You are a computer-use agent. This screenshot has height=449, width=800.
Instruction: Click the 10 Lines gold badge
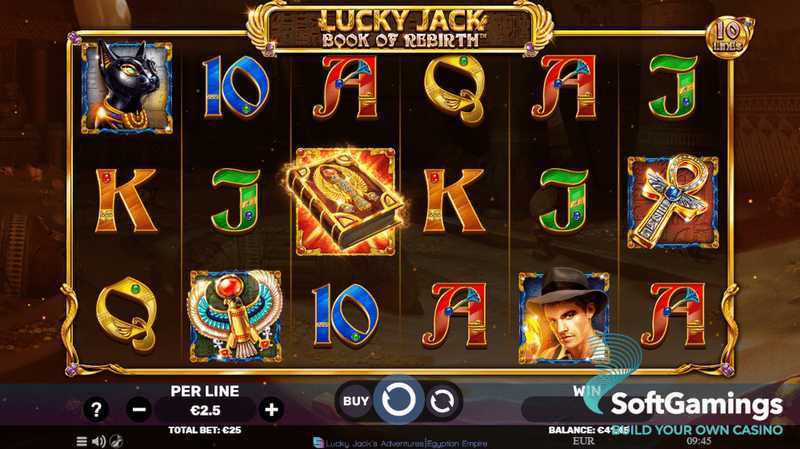[729, 37]
